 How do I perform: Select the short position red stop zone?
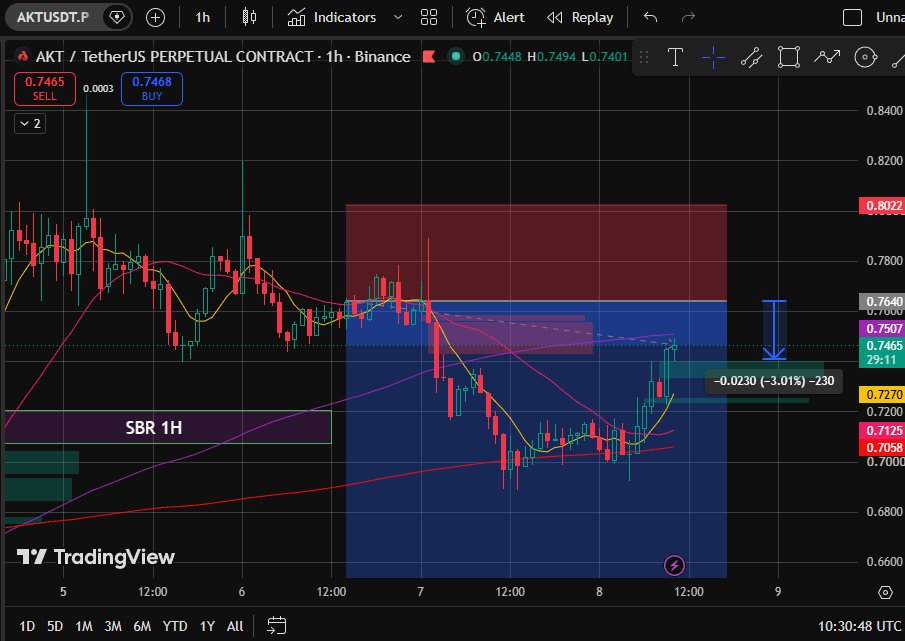536,252
